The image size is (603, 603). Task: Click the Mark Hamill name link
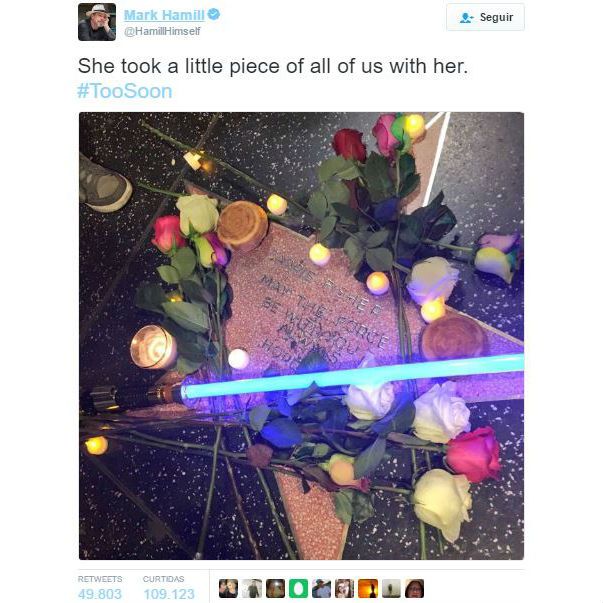pyautogui.click(x=164, y=15)
